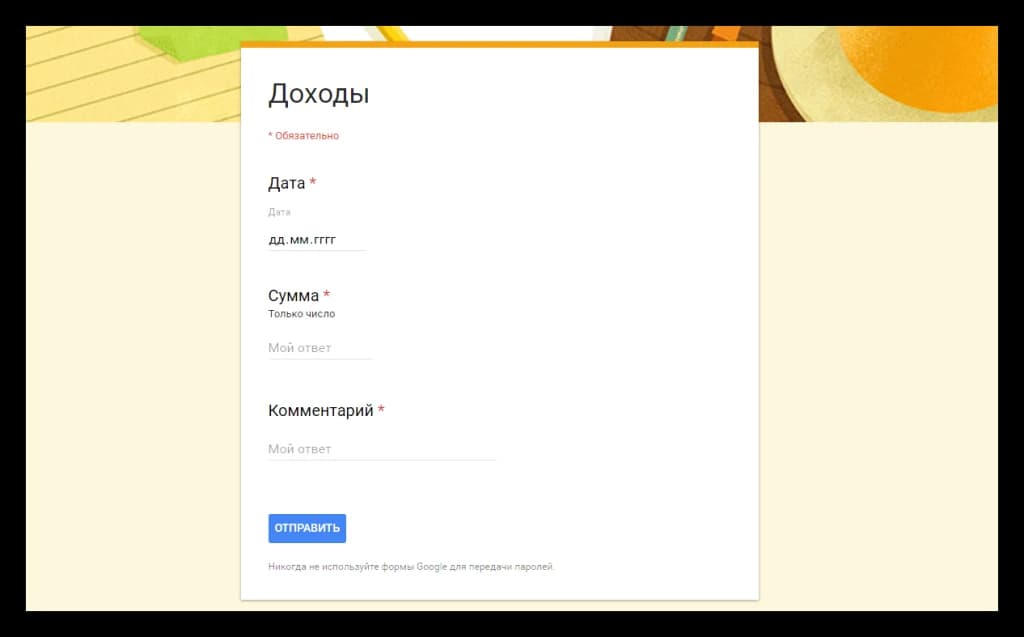Click the Только число hint text
1024x637 pixels.
pos(301,314)
